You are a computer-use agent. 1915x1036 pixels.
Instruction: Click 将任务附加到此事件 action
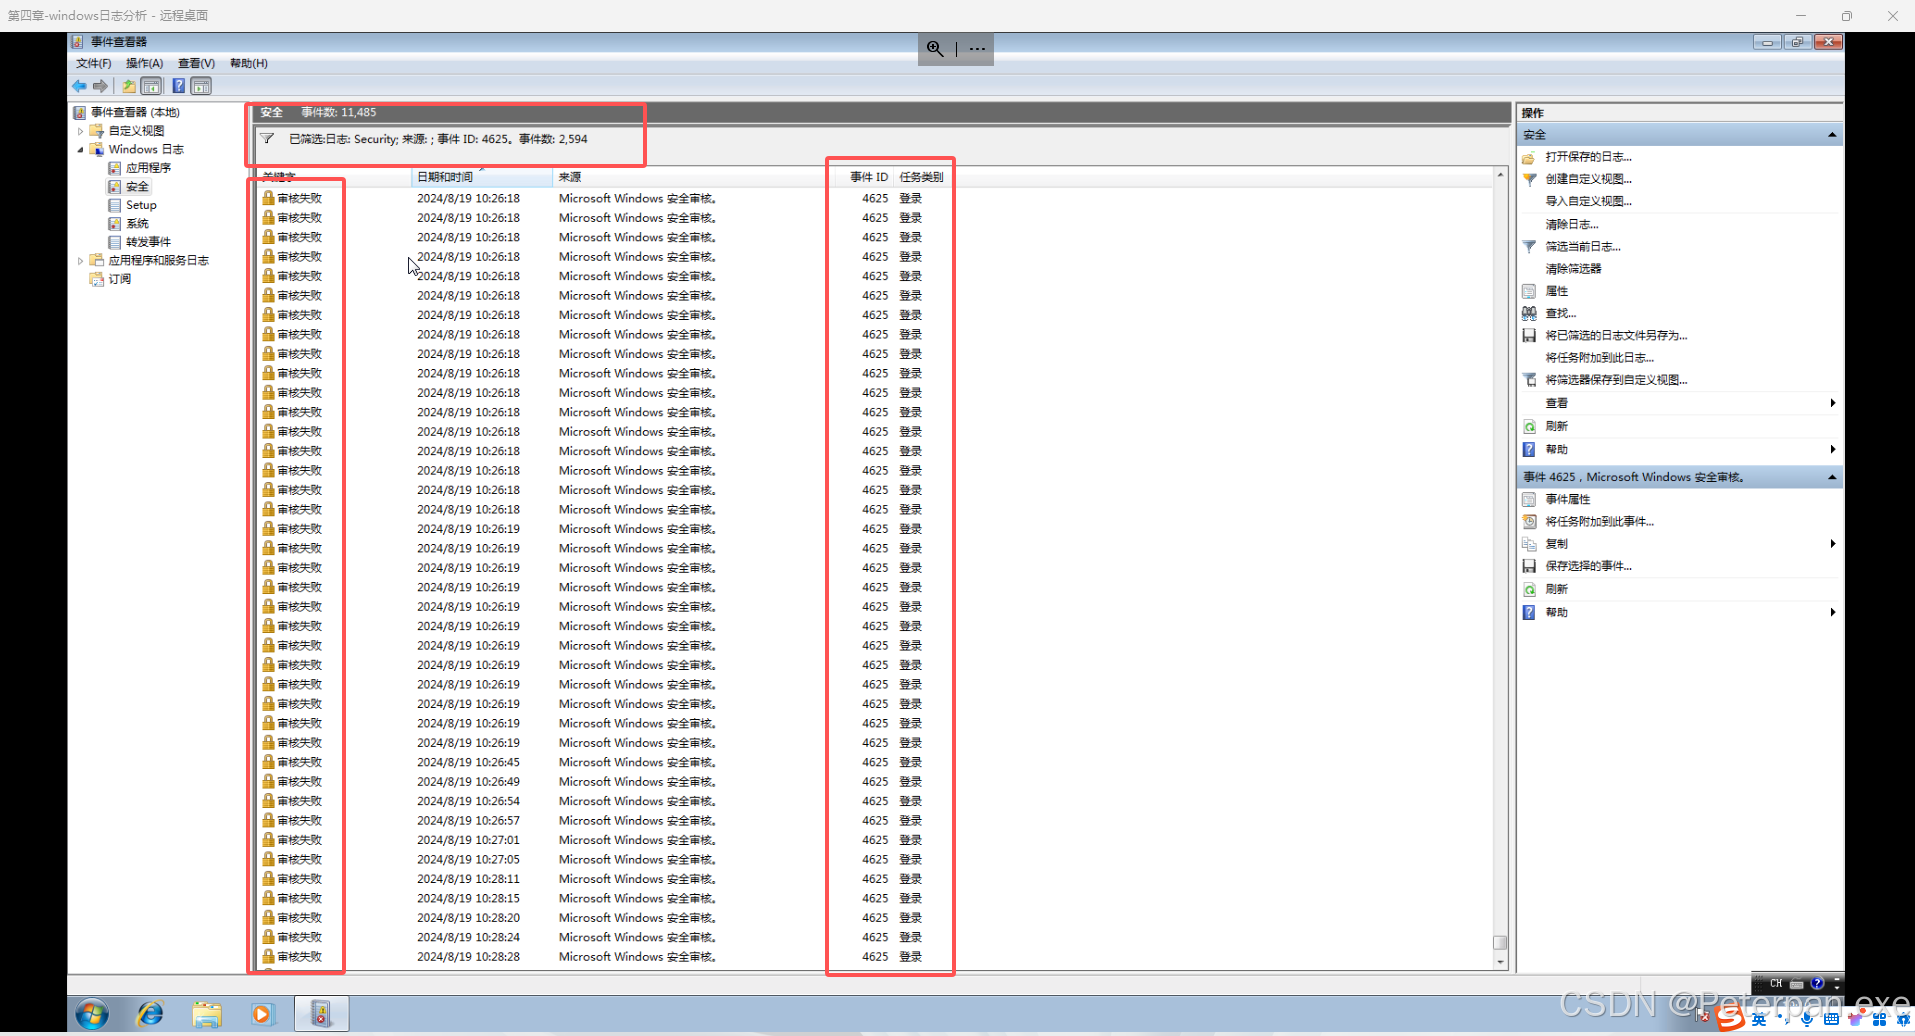(1599, 521)
